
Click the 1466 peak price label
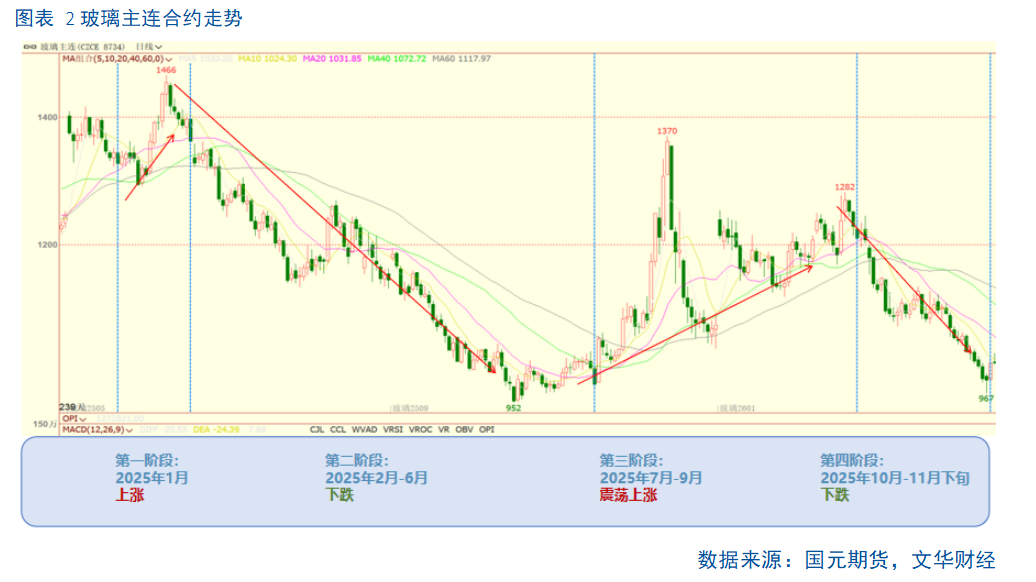pyautogui.click(x=166, y=70)
